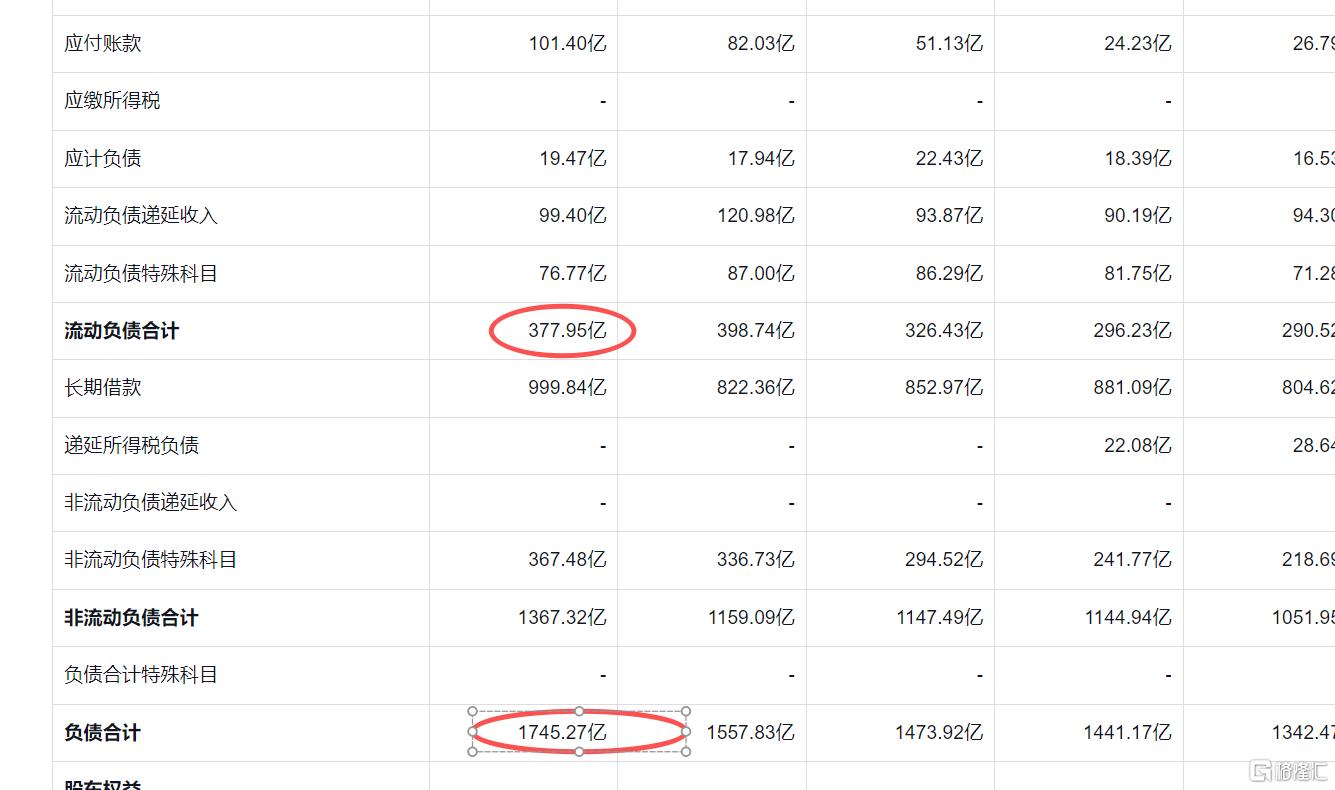Click the 应付账款 row label
Image resolution: width=1335 pixels, height=790 pixels.
[x=103, y=43]
